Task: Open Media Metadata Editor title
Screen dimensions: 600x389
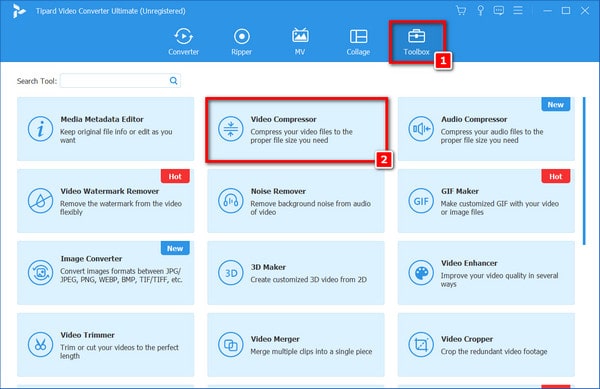Action: pyautogui.click(x=102, y=119)
